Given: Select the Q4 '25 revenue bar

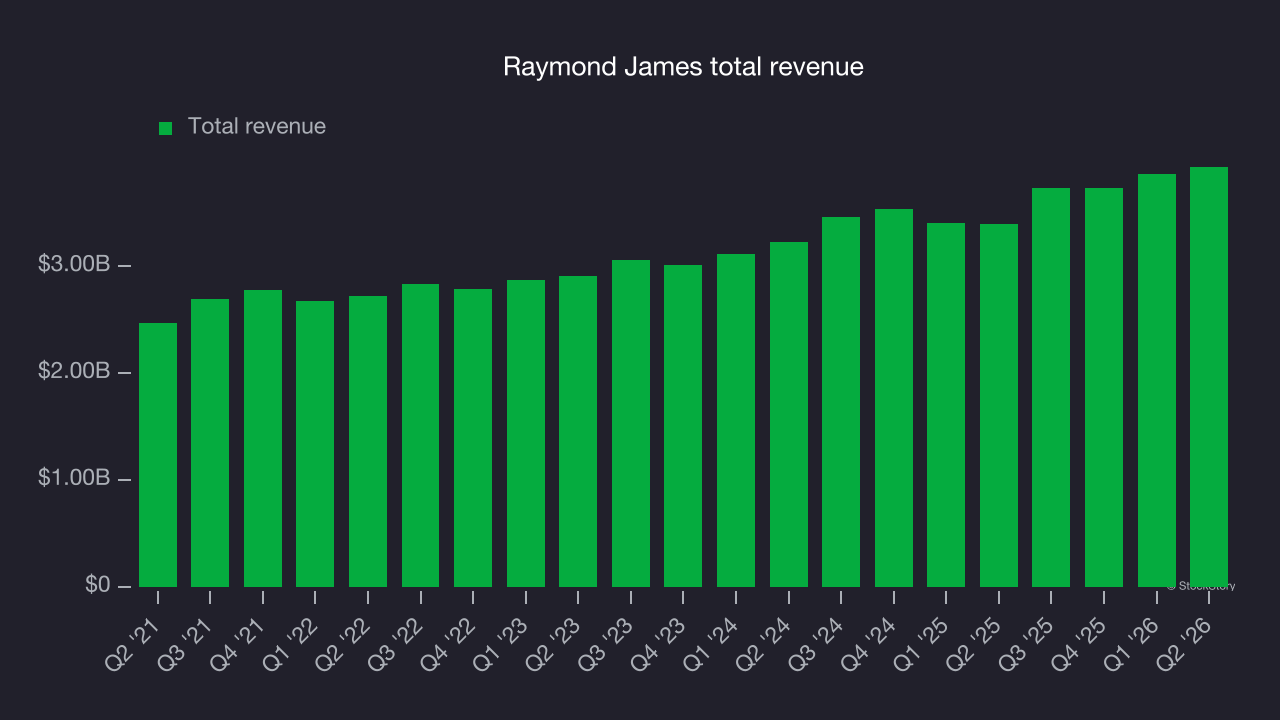Looking at the screenshot, I should [x=1104, y=387].
